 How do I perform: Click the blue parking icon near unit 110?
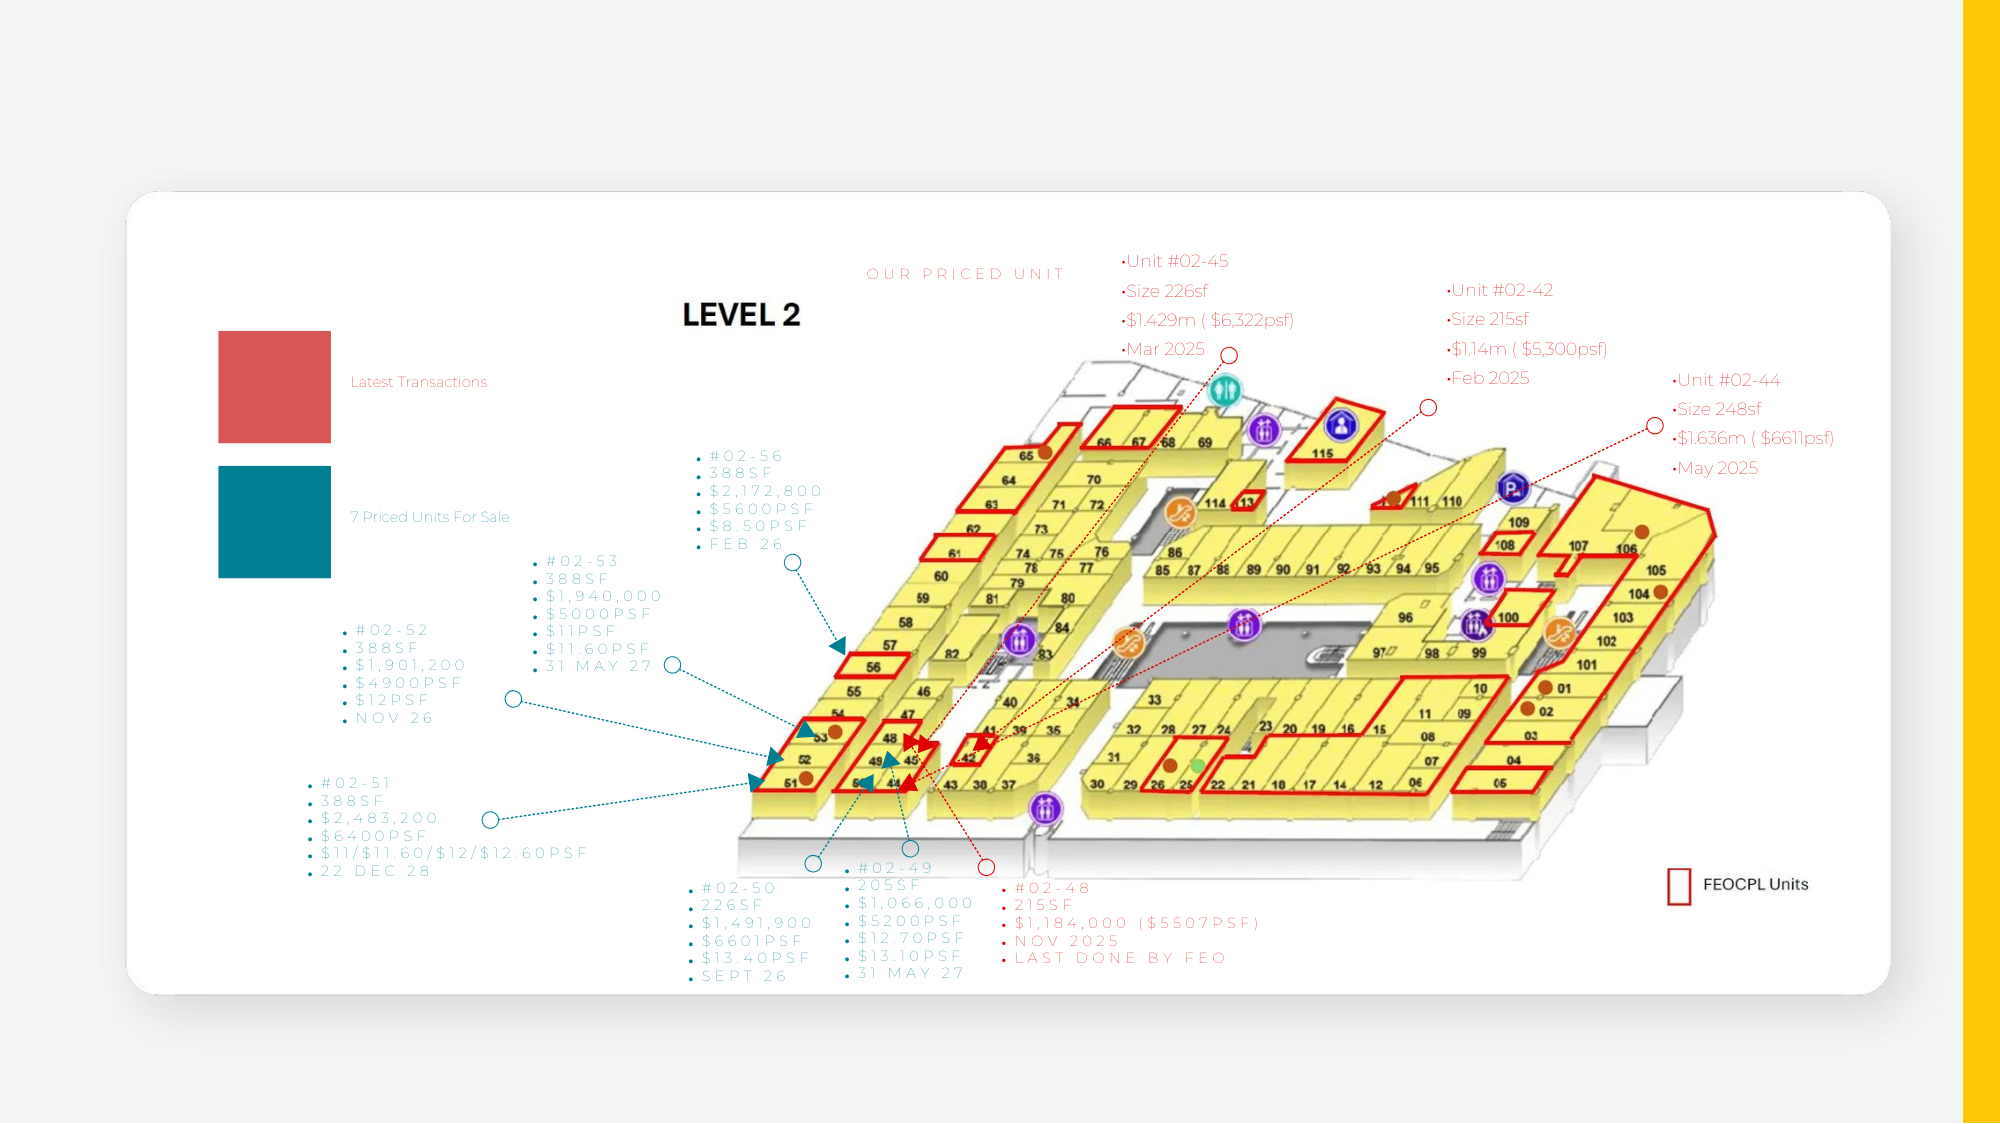pyautogui.click(x=1512, y=488)
